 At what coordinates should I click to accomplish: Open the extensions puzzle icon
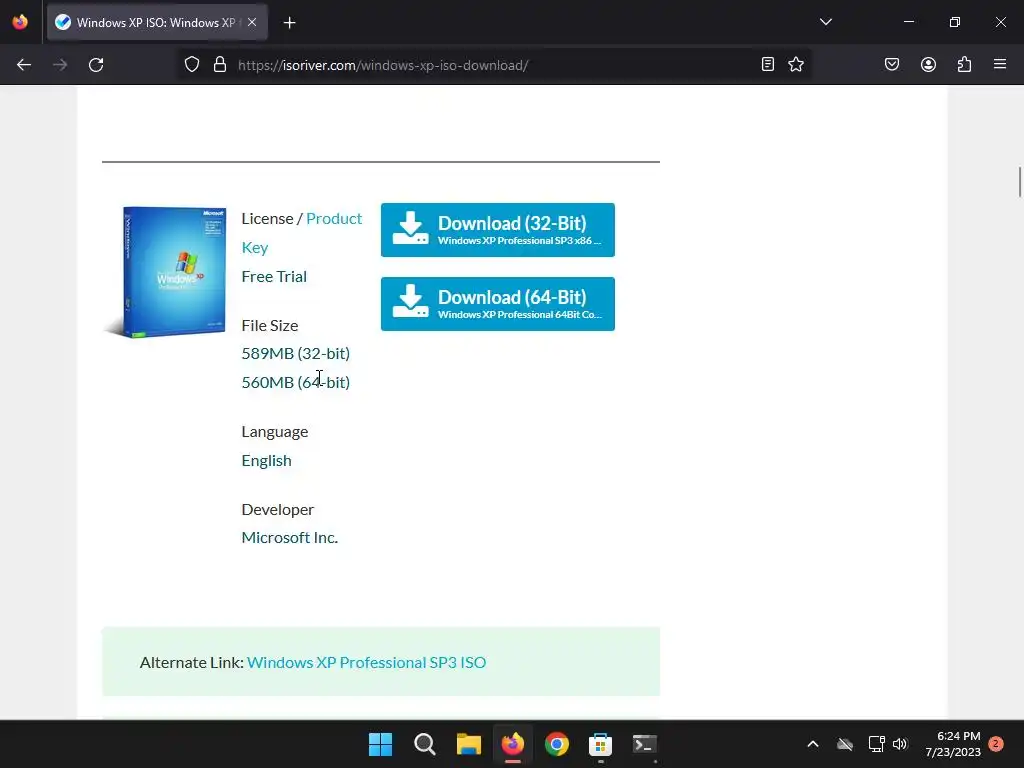point(965,64)
